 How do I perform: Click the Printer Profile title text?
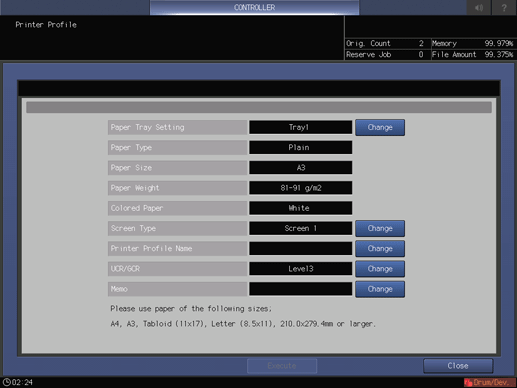46,25
